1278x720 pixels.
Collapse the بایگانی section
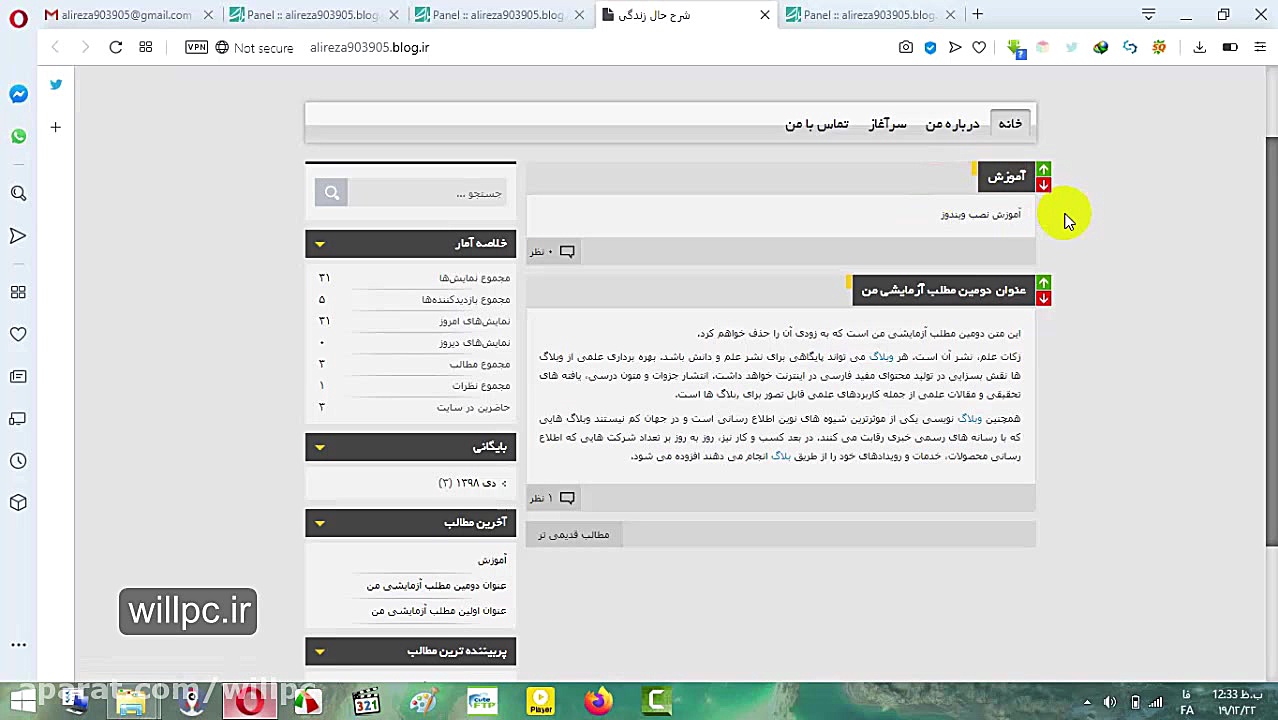click(x=320, y=447)
